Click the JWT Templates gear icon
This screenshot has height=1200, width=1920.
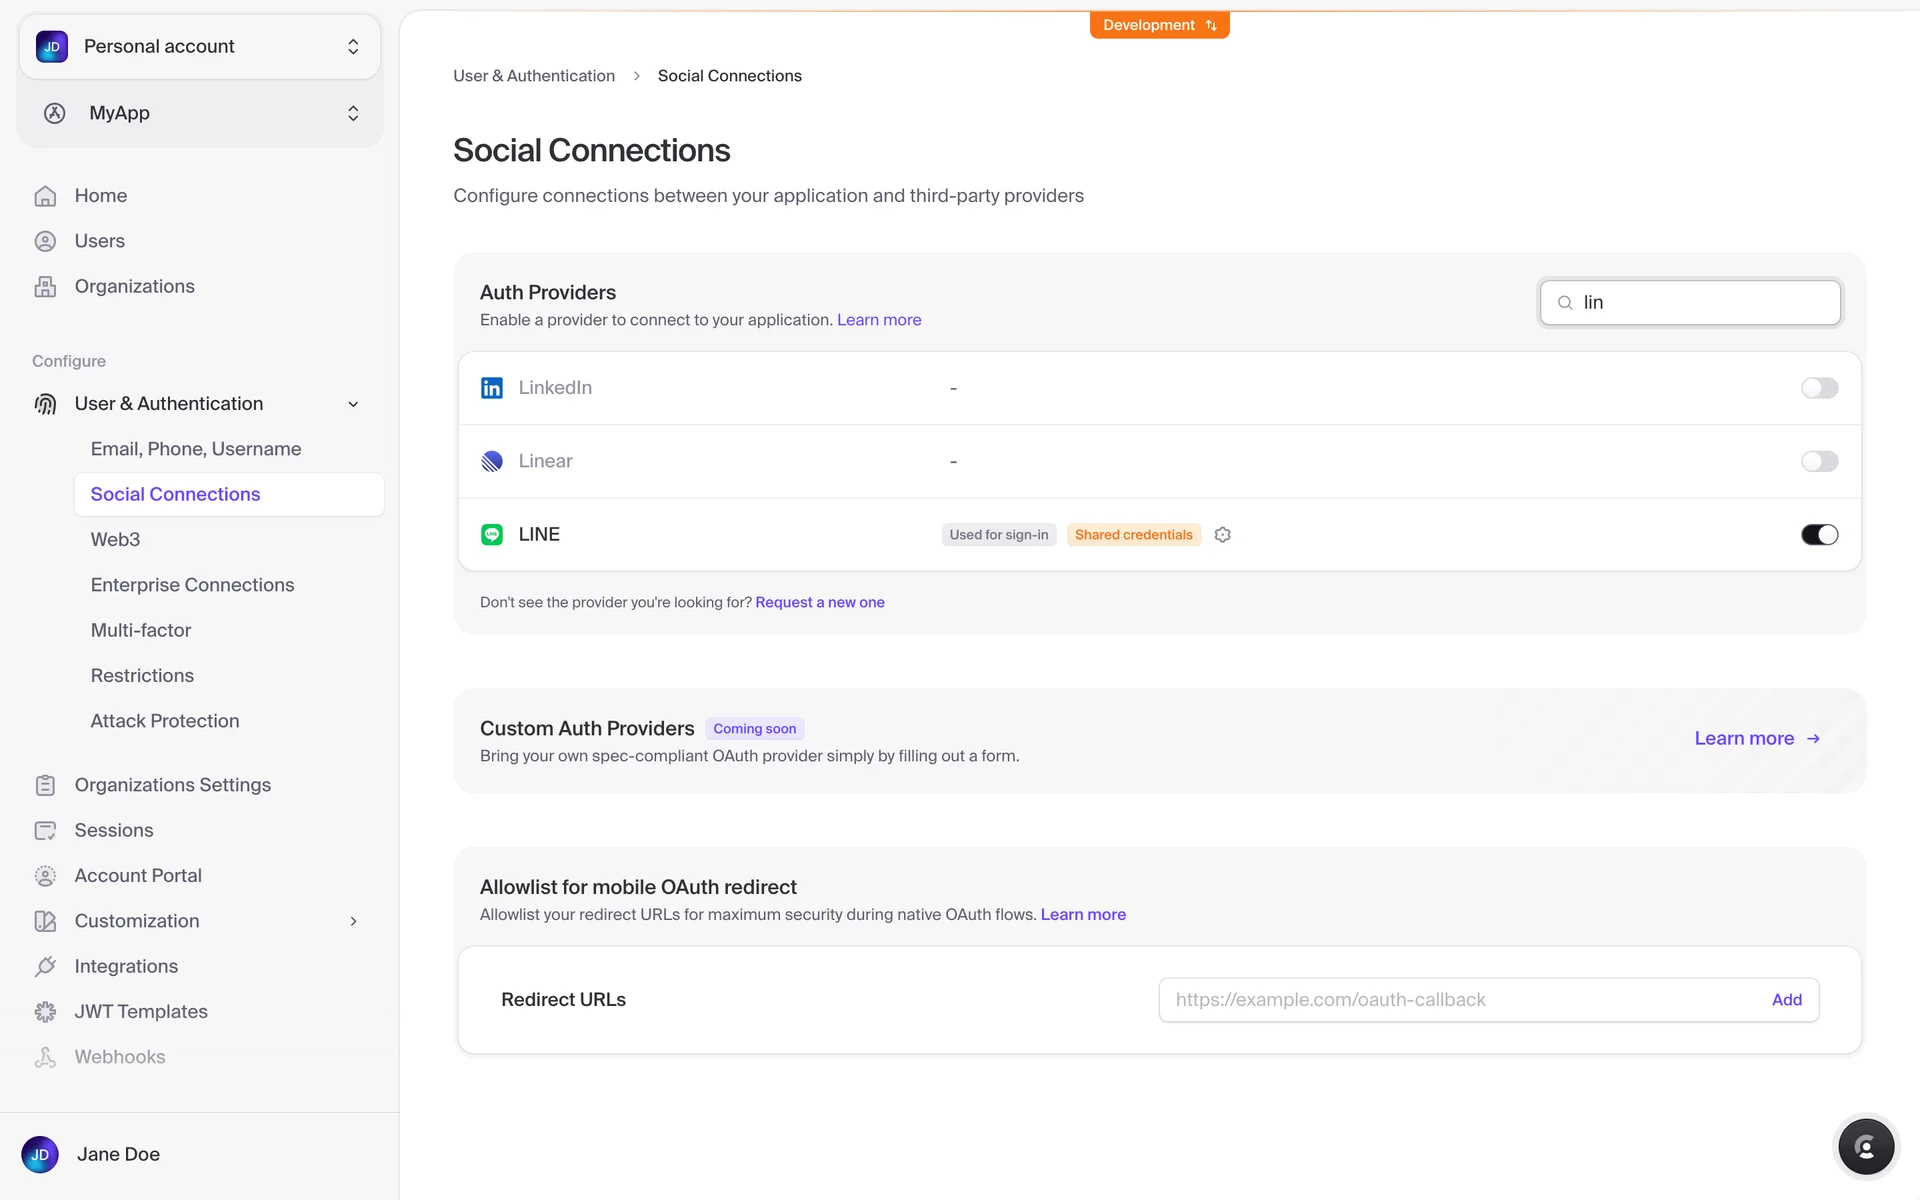tap(45, 1012)
